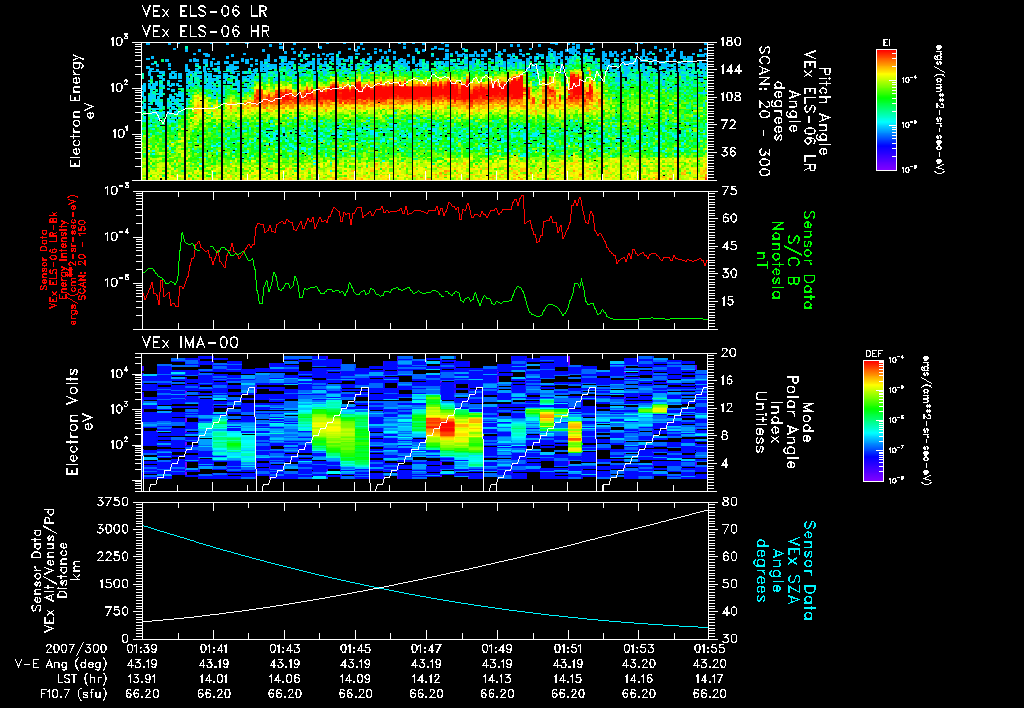Click the 01:53 time tick label
This screenshot has height=708, width=1024.
pos(639,649)
